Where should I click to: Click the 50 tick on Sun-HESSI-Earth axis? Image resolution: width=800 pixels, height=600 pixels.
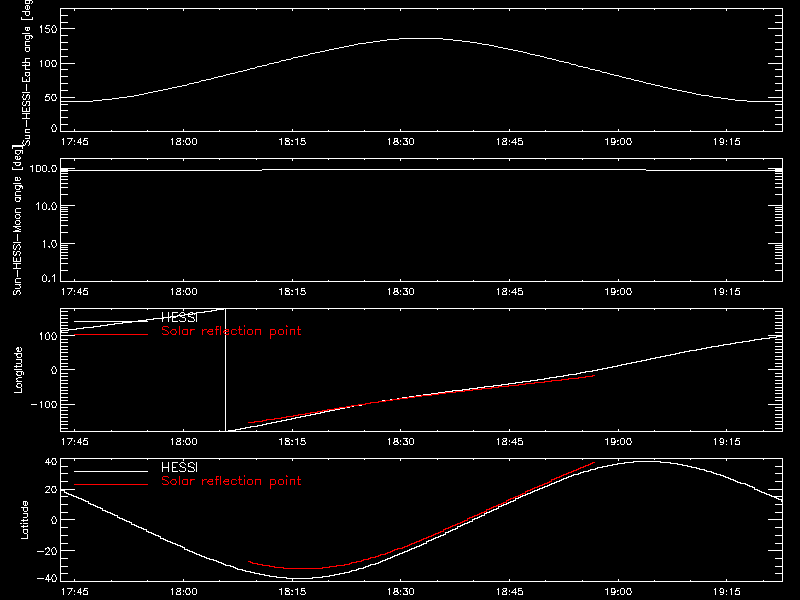coord(51,97)
